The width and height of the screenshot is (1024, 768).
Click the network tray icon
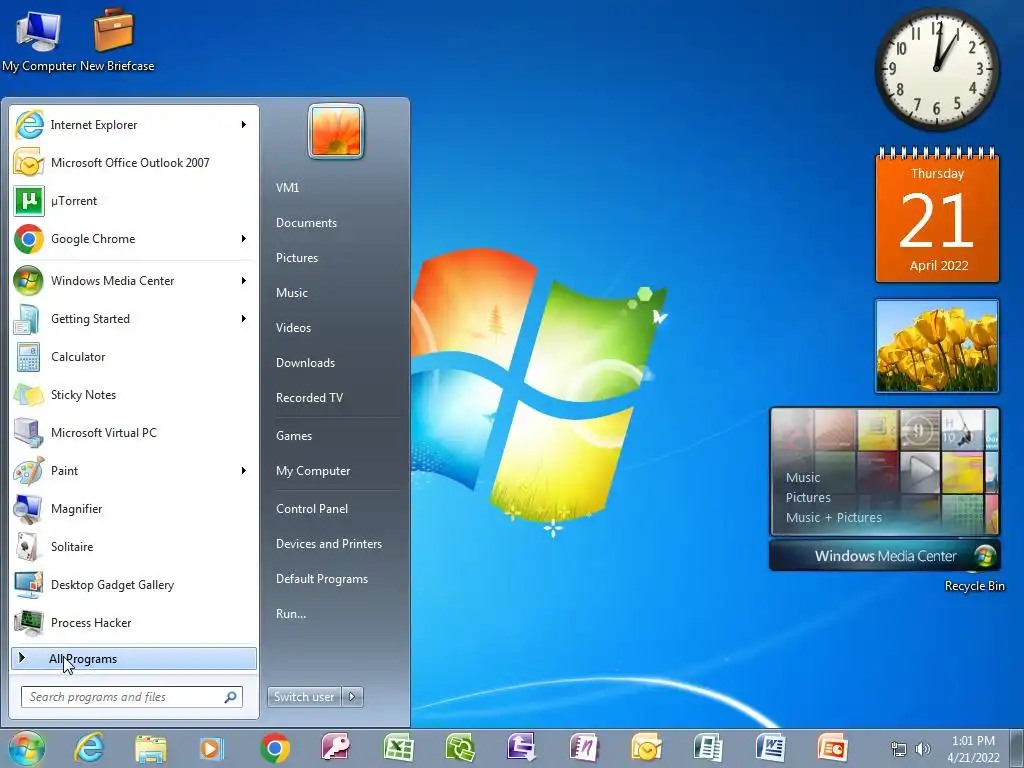(899, 749)
